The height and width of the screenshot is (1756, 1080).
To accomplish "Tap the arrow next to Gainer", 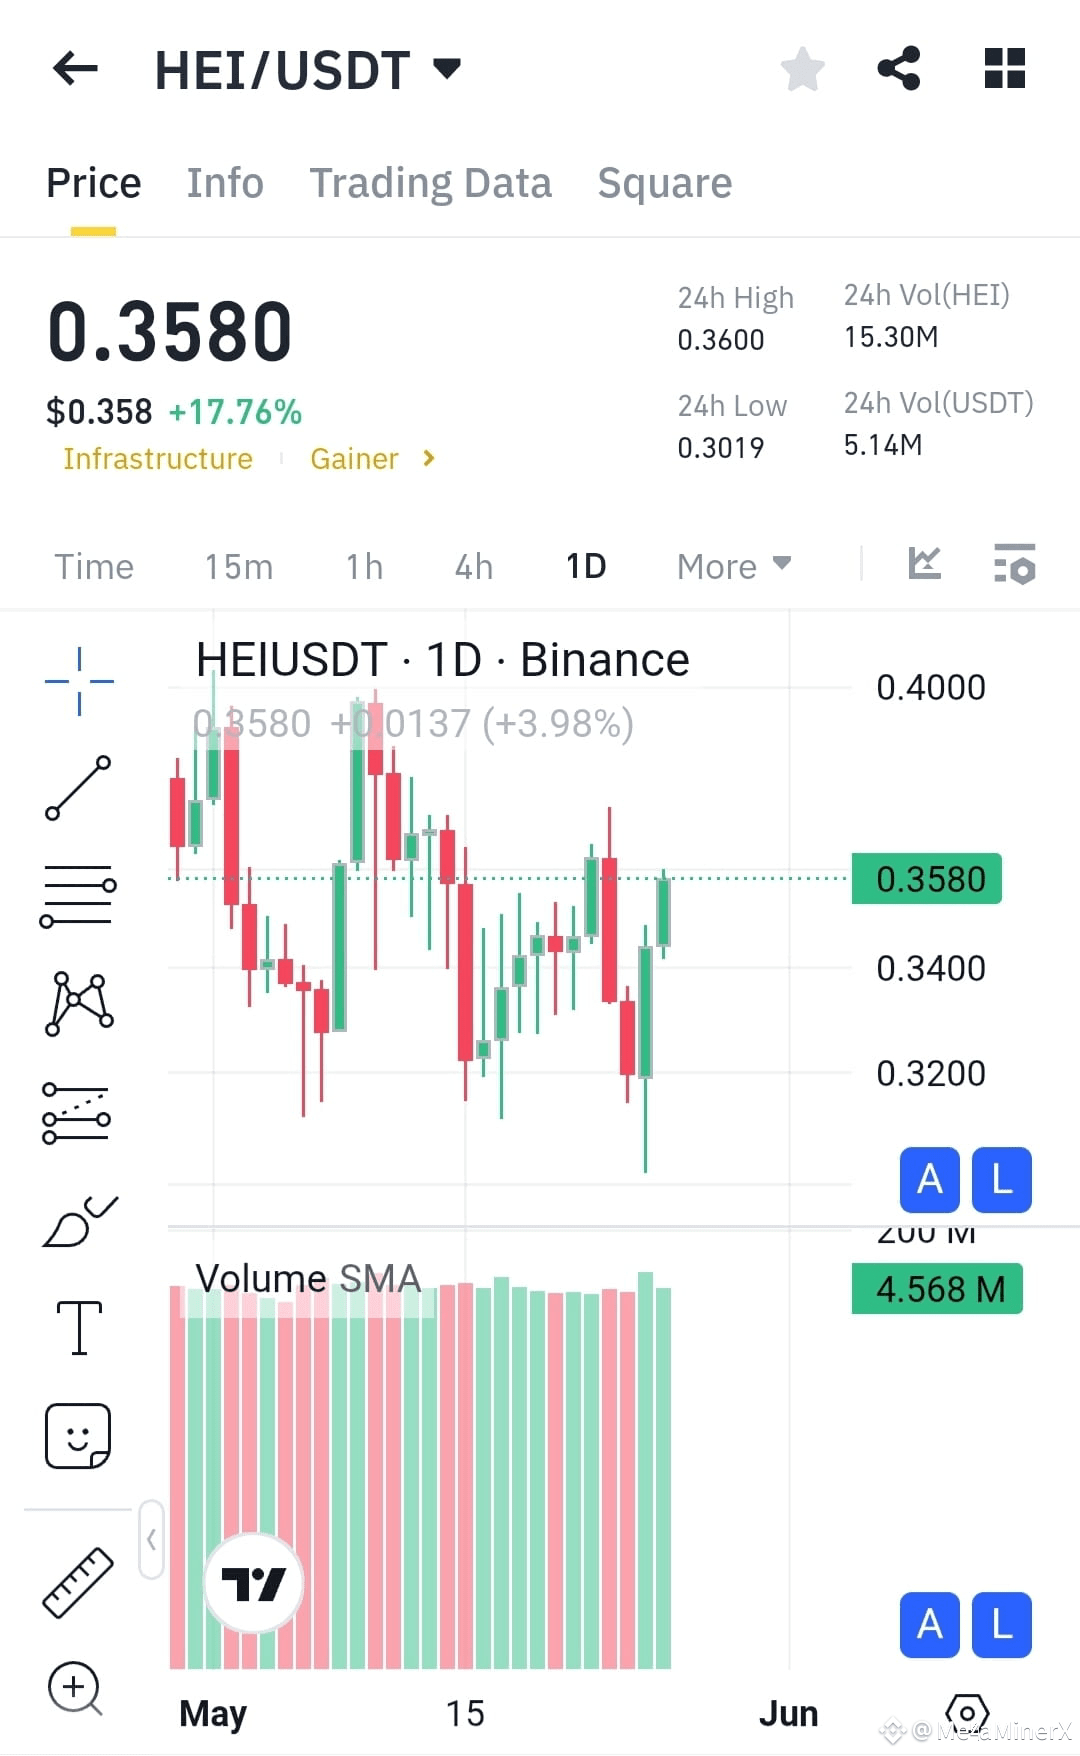I will tap(429, 458).
